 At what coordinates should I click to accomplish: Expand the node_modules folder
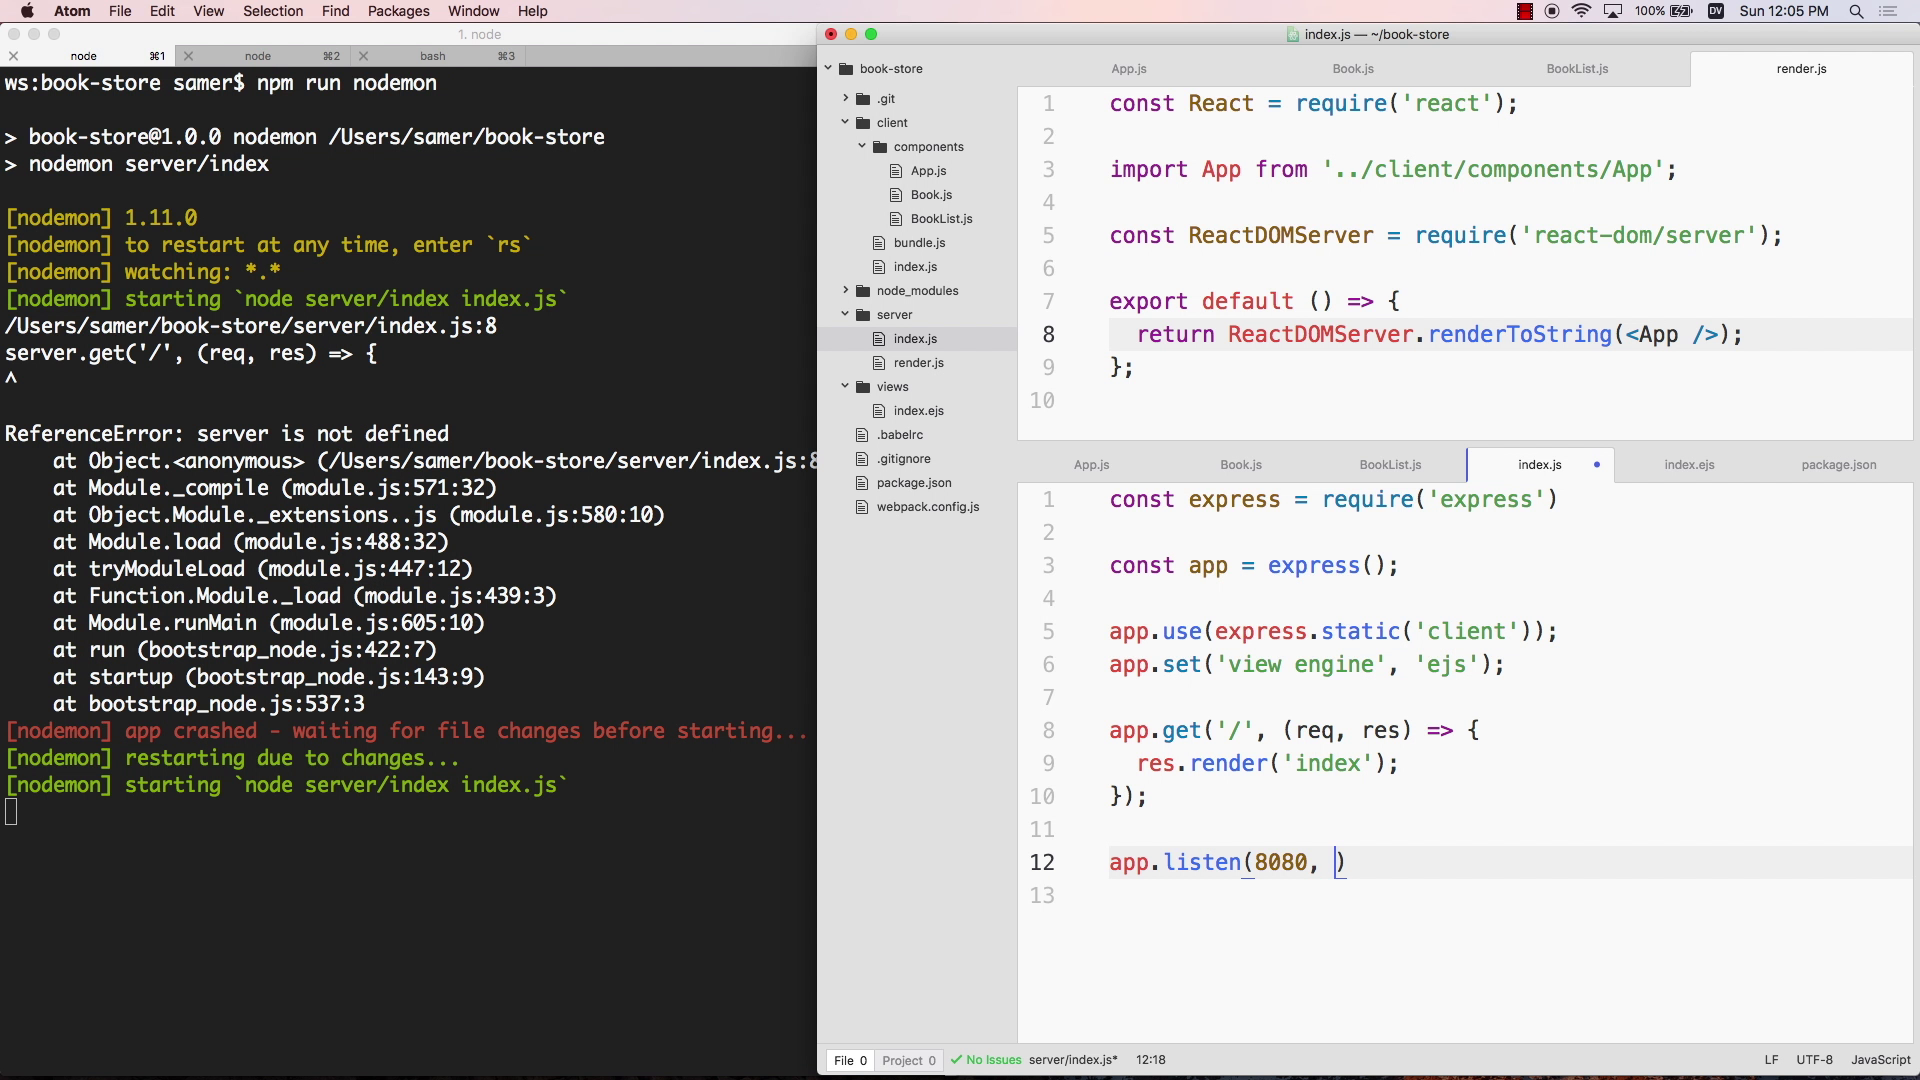(845, 290)
